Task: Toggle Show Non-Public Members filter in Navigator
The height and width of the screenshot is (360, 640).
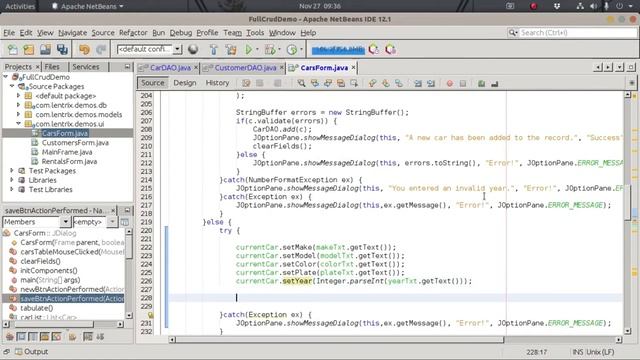Action: coord(44,336)
